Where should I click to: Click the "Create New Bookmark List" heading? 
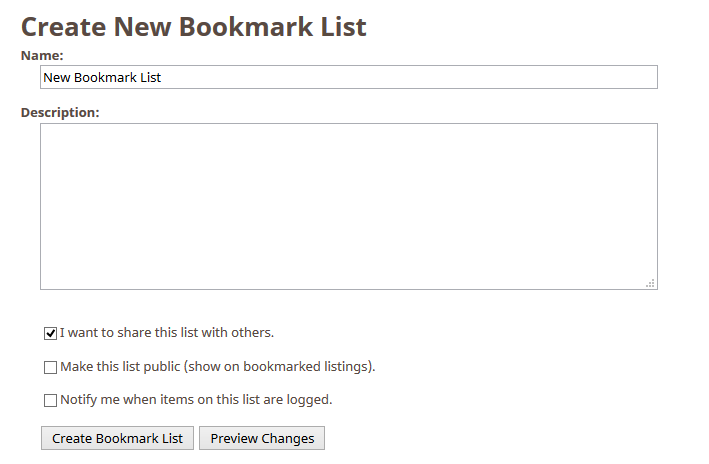(194, 27)
